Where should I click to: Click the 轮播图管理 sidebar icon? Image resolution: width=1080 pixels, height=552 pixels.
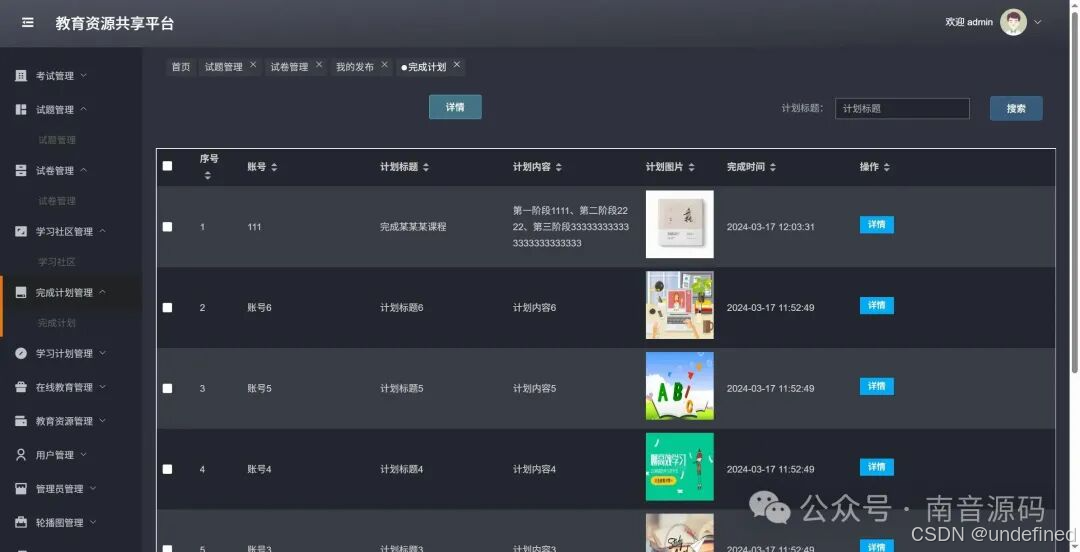point(21,522)
